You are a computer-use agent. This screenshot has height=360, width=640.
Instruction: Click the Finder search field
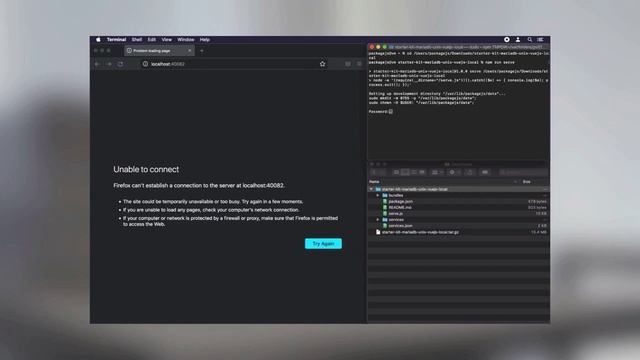click(x=523, y=172)
